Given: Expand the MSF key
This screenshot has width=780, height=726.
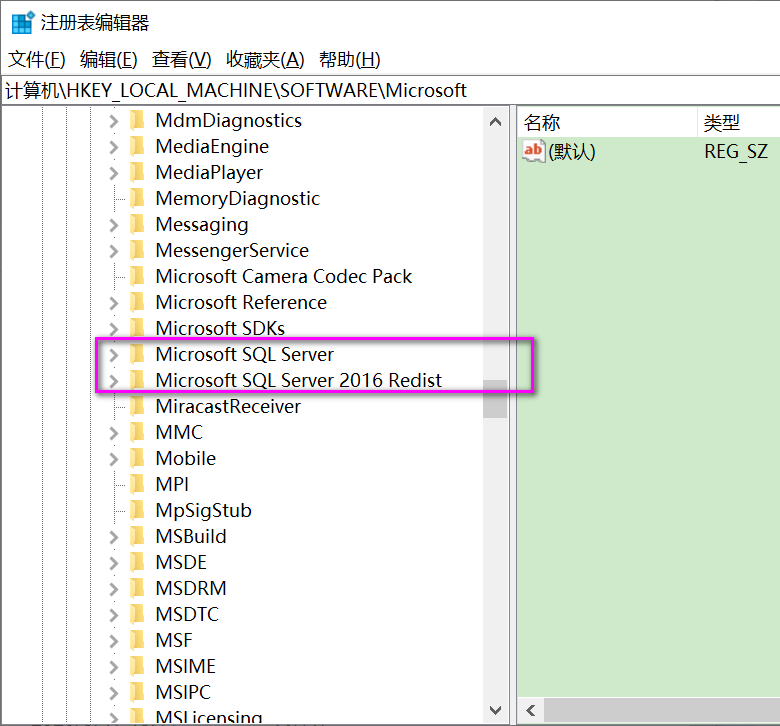Looking at the screenshot, I should tap(114, 640).
